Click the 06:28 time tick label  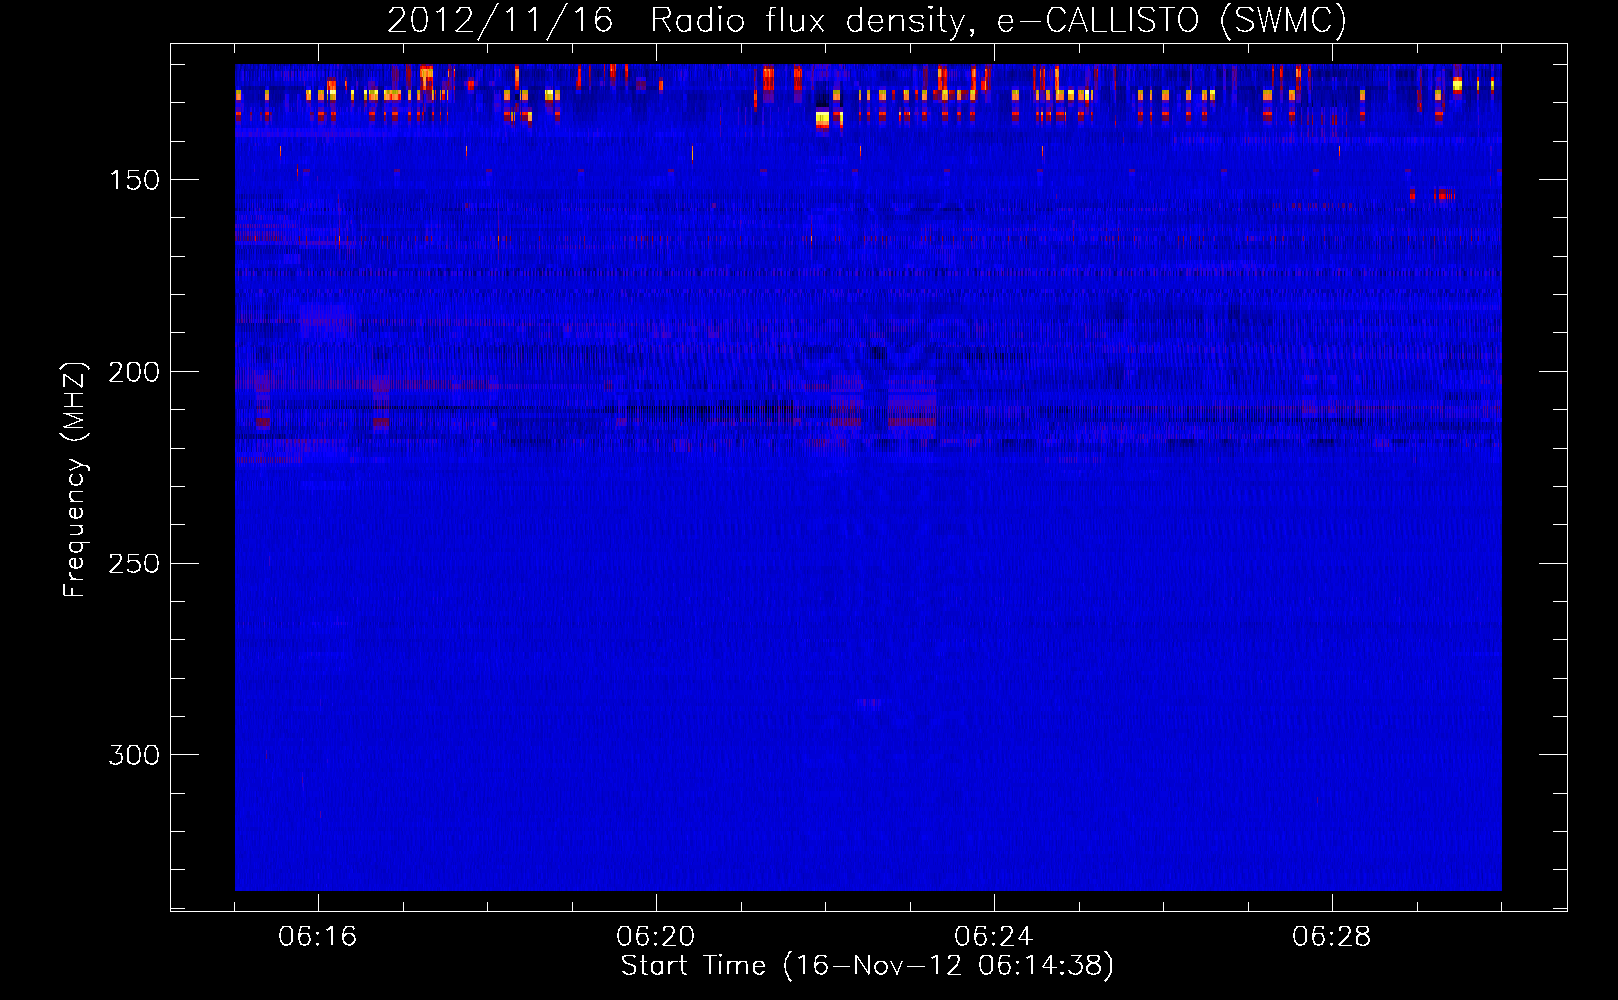[1332, 937]
